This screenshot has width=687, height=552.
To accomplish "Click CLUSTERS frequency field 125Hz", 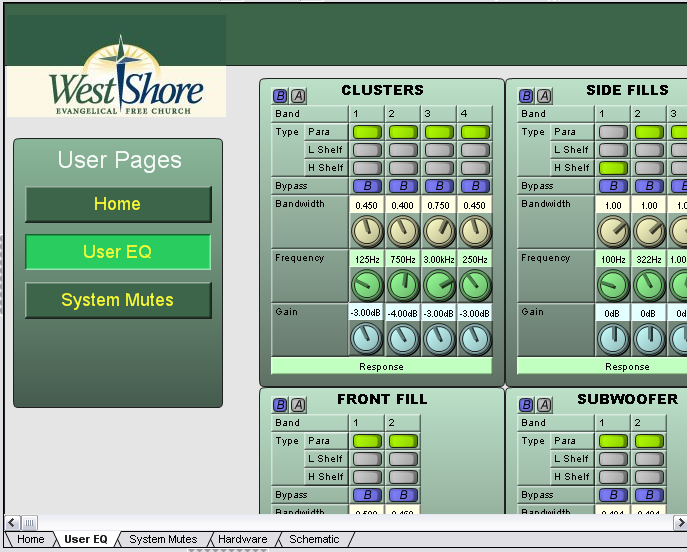I will [367, 259].
